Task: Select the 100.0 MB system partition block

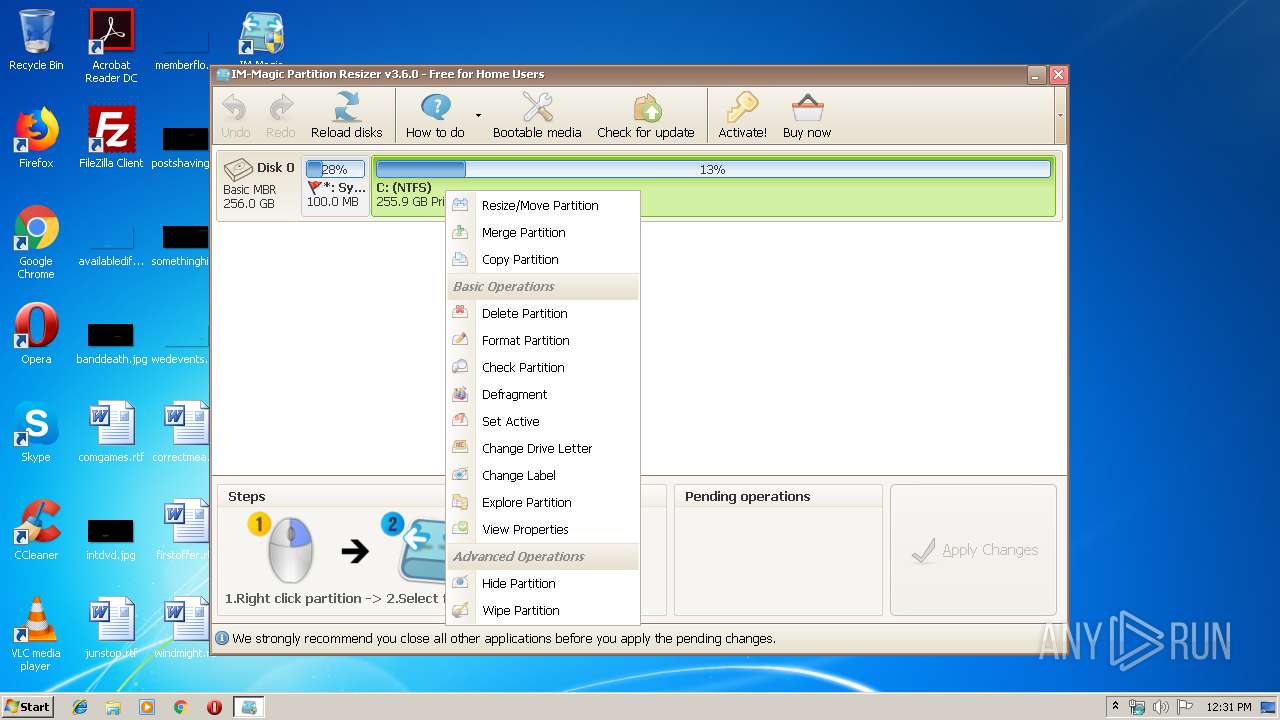Action: (x=335, y=185)
